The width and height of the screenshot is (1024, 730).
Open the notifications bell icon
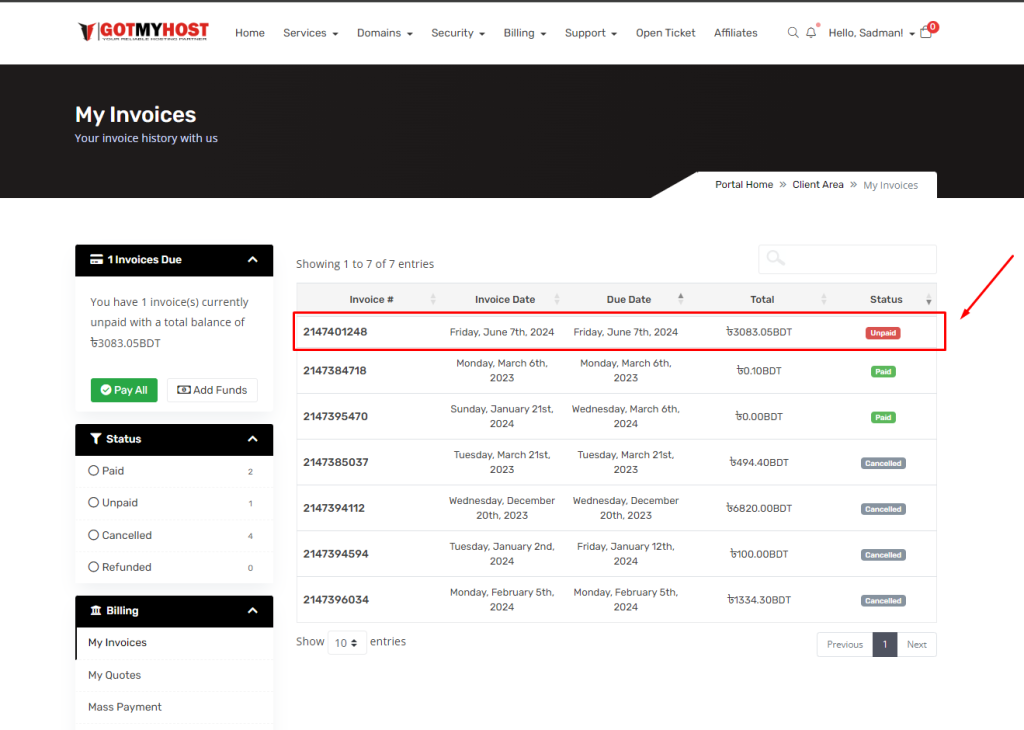coord(811,33)
